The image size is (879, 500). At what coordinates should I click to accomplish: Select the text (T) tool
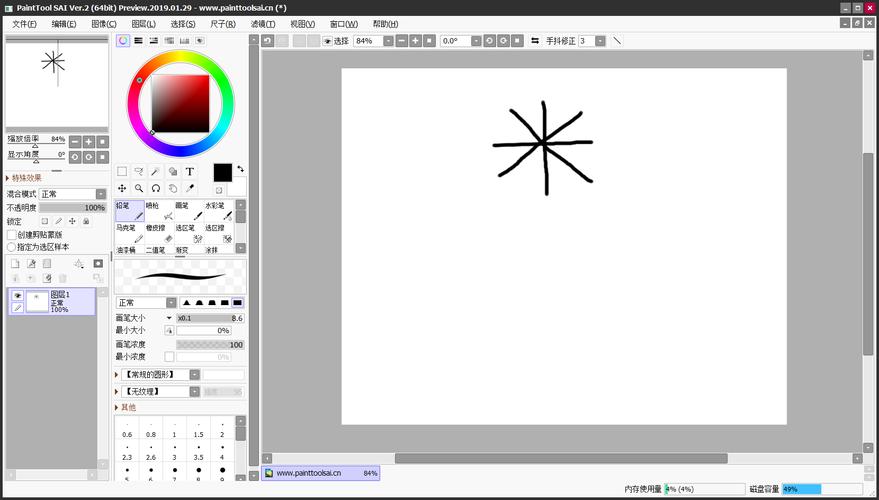[190, 172]
